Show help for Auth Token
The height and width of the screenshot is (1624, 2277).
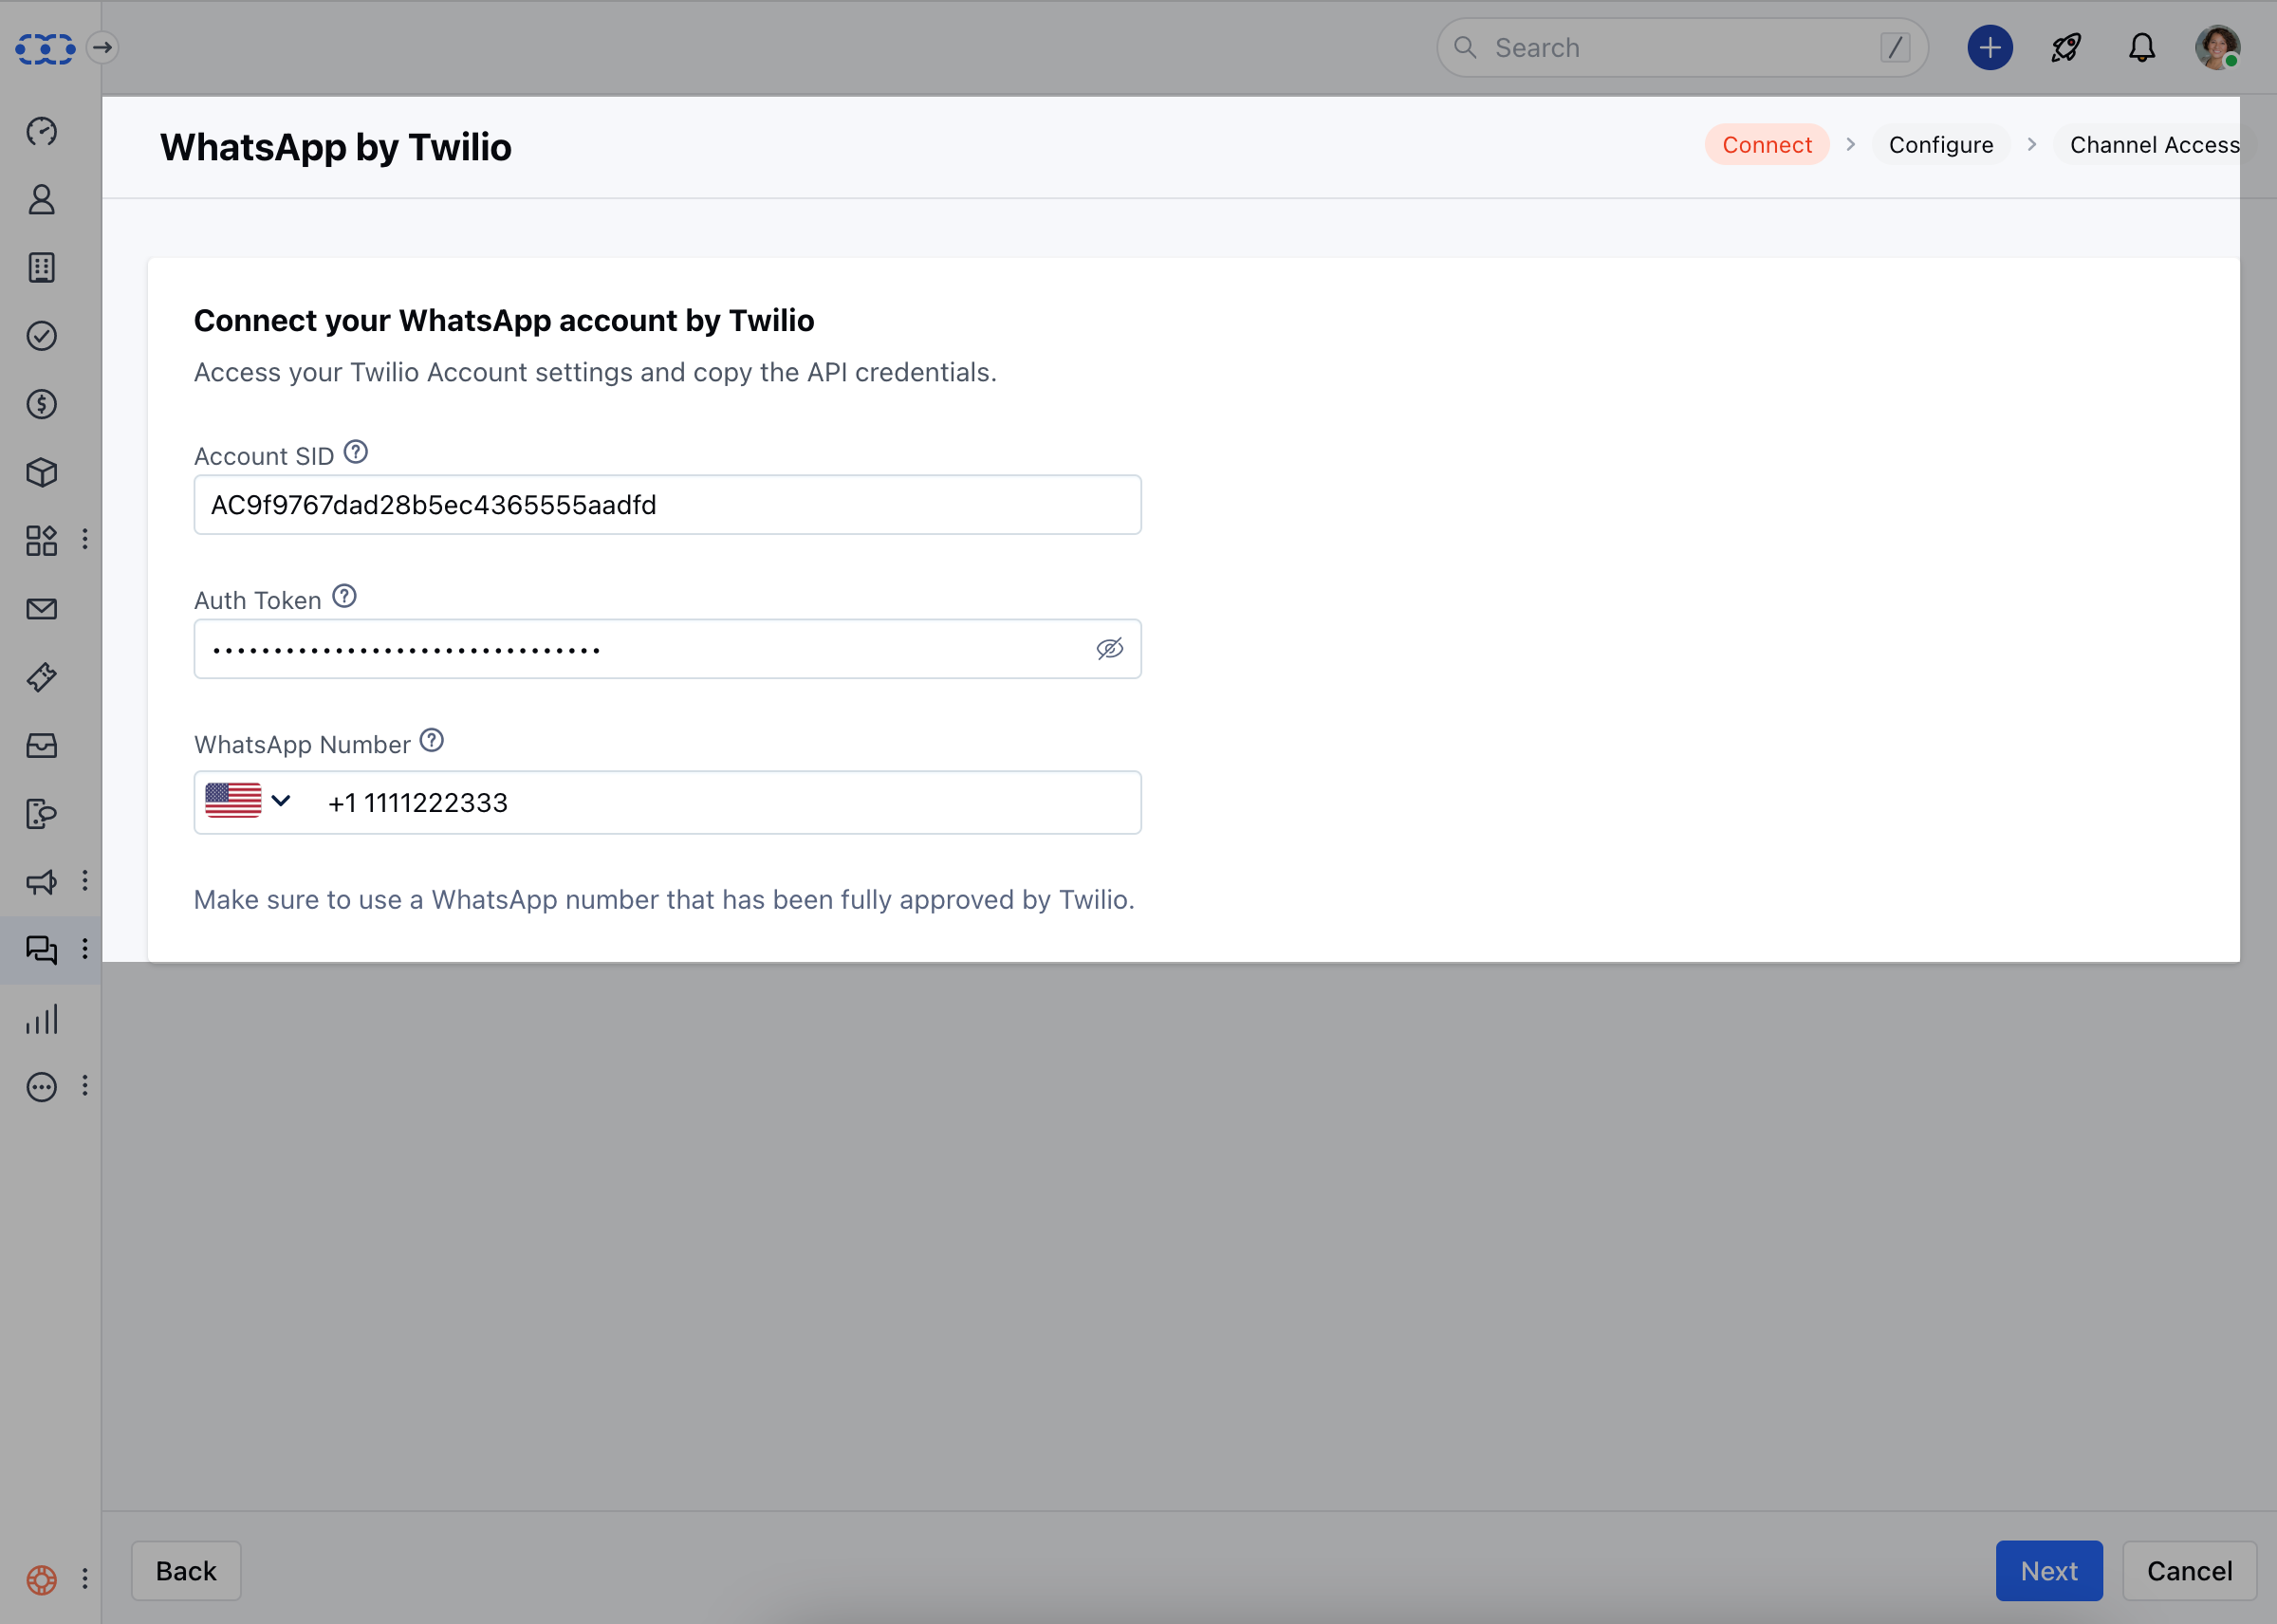click(344, 597)
